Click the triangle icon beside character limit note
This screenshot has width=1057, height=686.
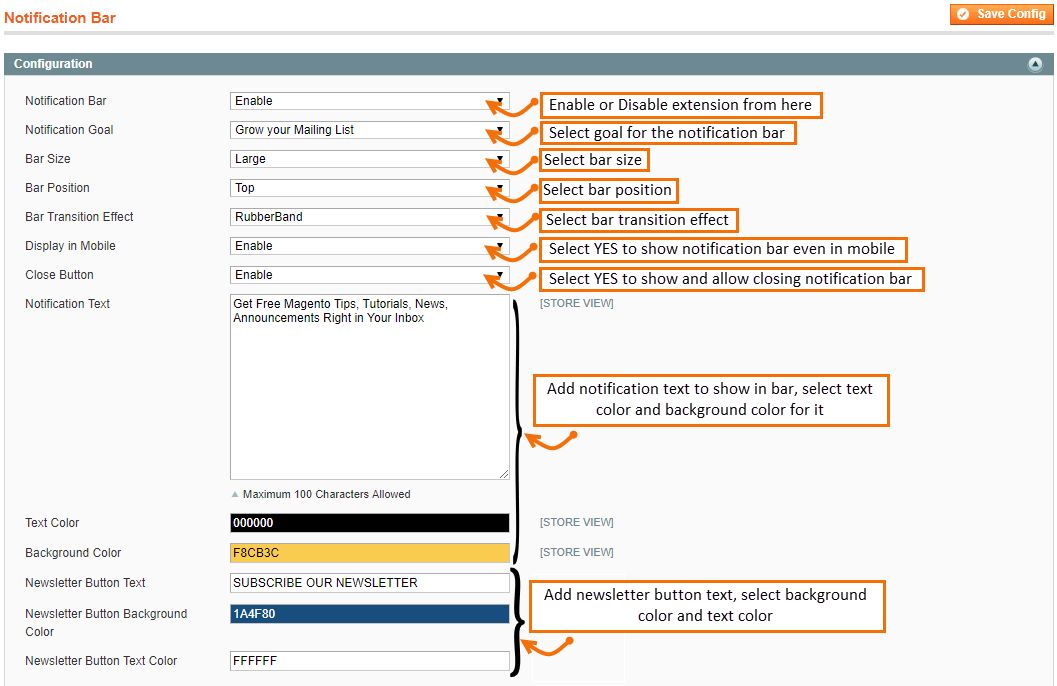235,493
